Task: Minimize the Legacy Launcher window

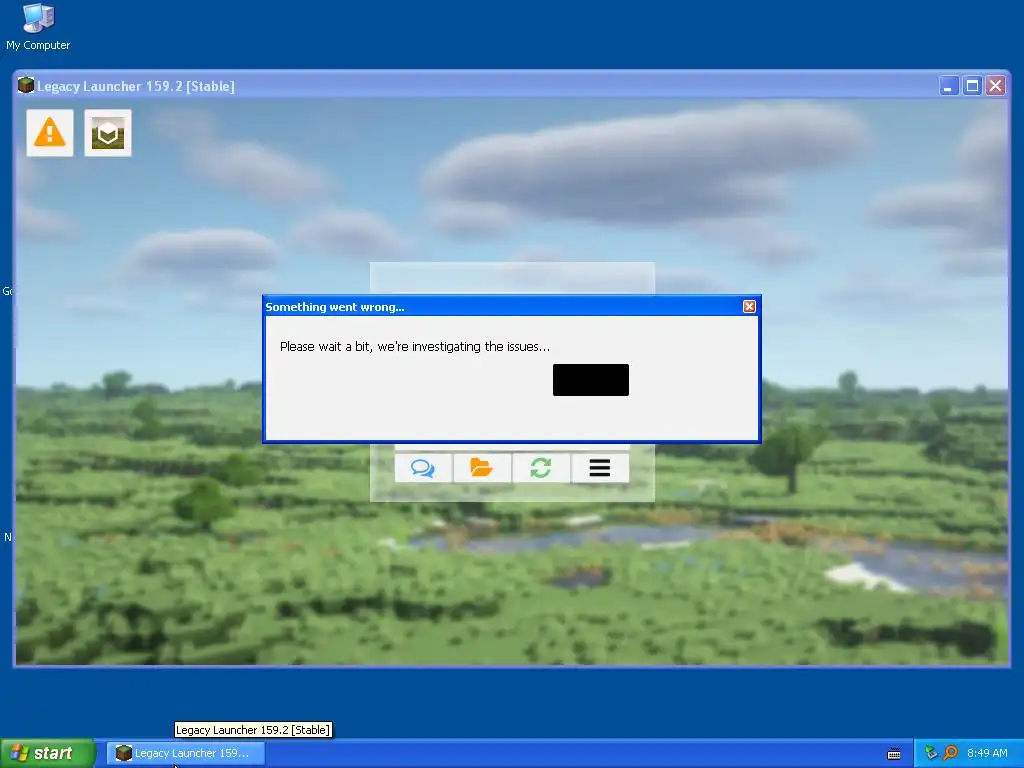Action: tap(948, 86)
